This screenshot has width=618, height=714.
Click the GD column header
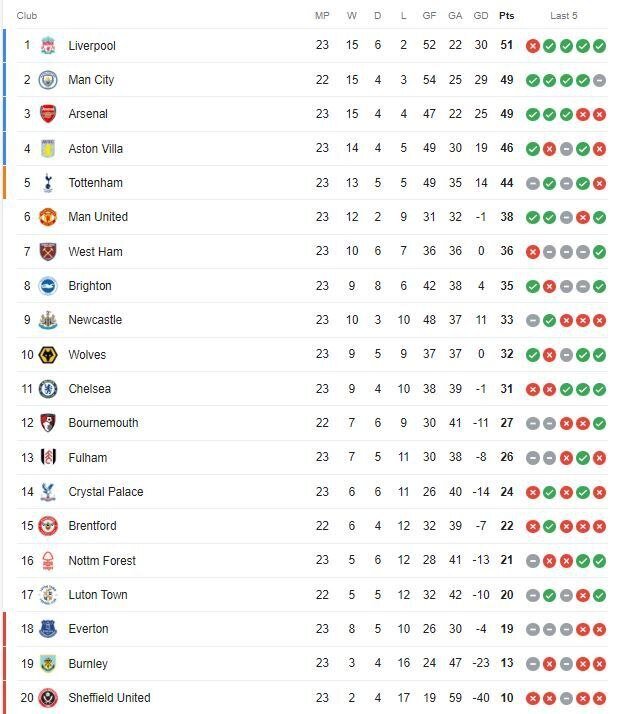[481, 16]
